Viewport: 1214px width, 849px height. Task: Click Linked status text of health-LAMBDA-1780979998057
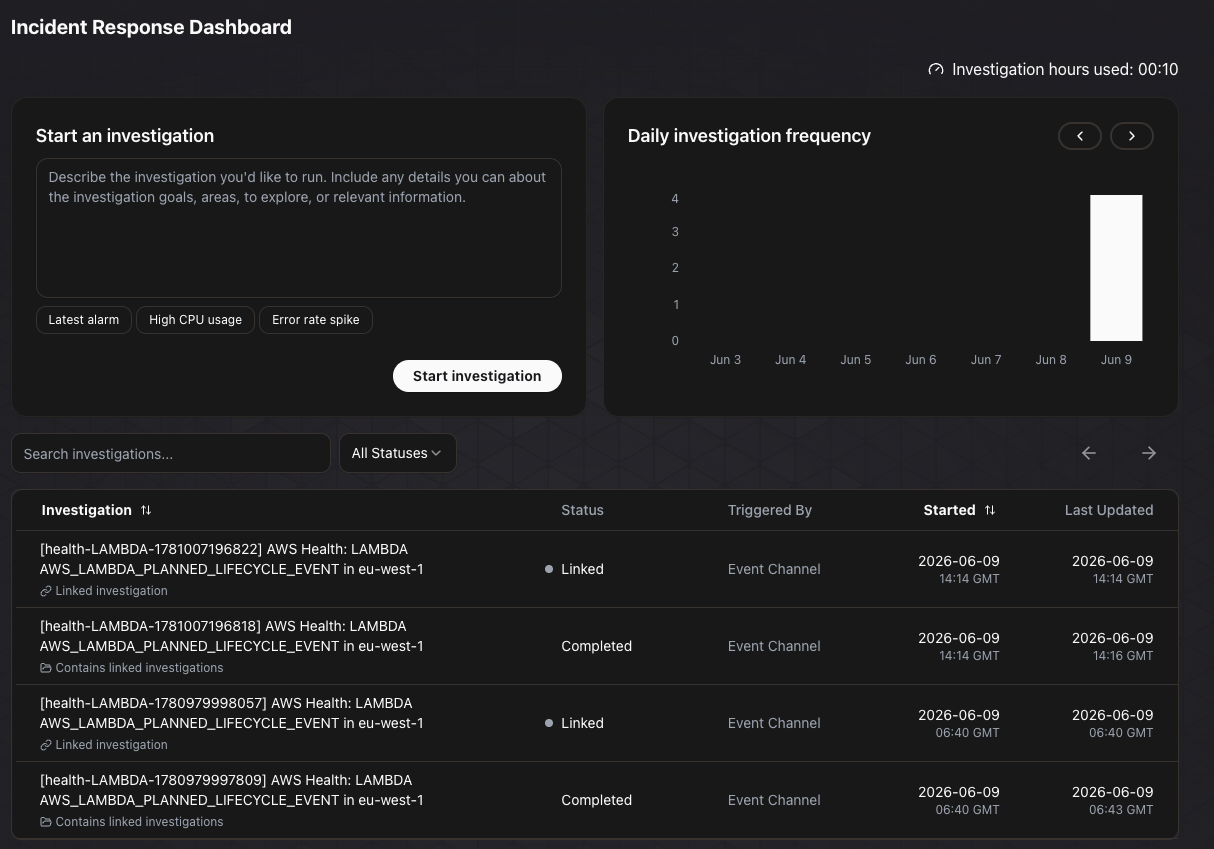tap(582, 723)
